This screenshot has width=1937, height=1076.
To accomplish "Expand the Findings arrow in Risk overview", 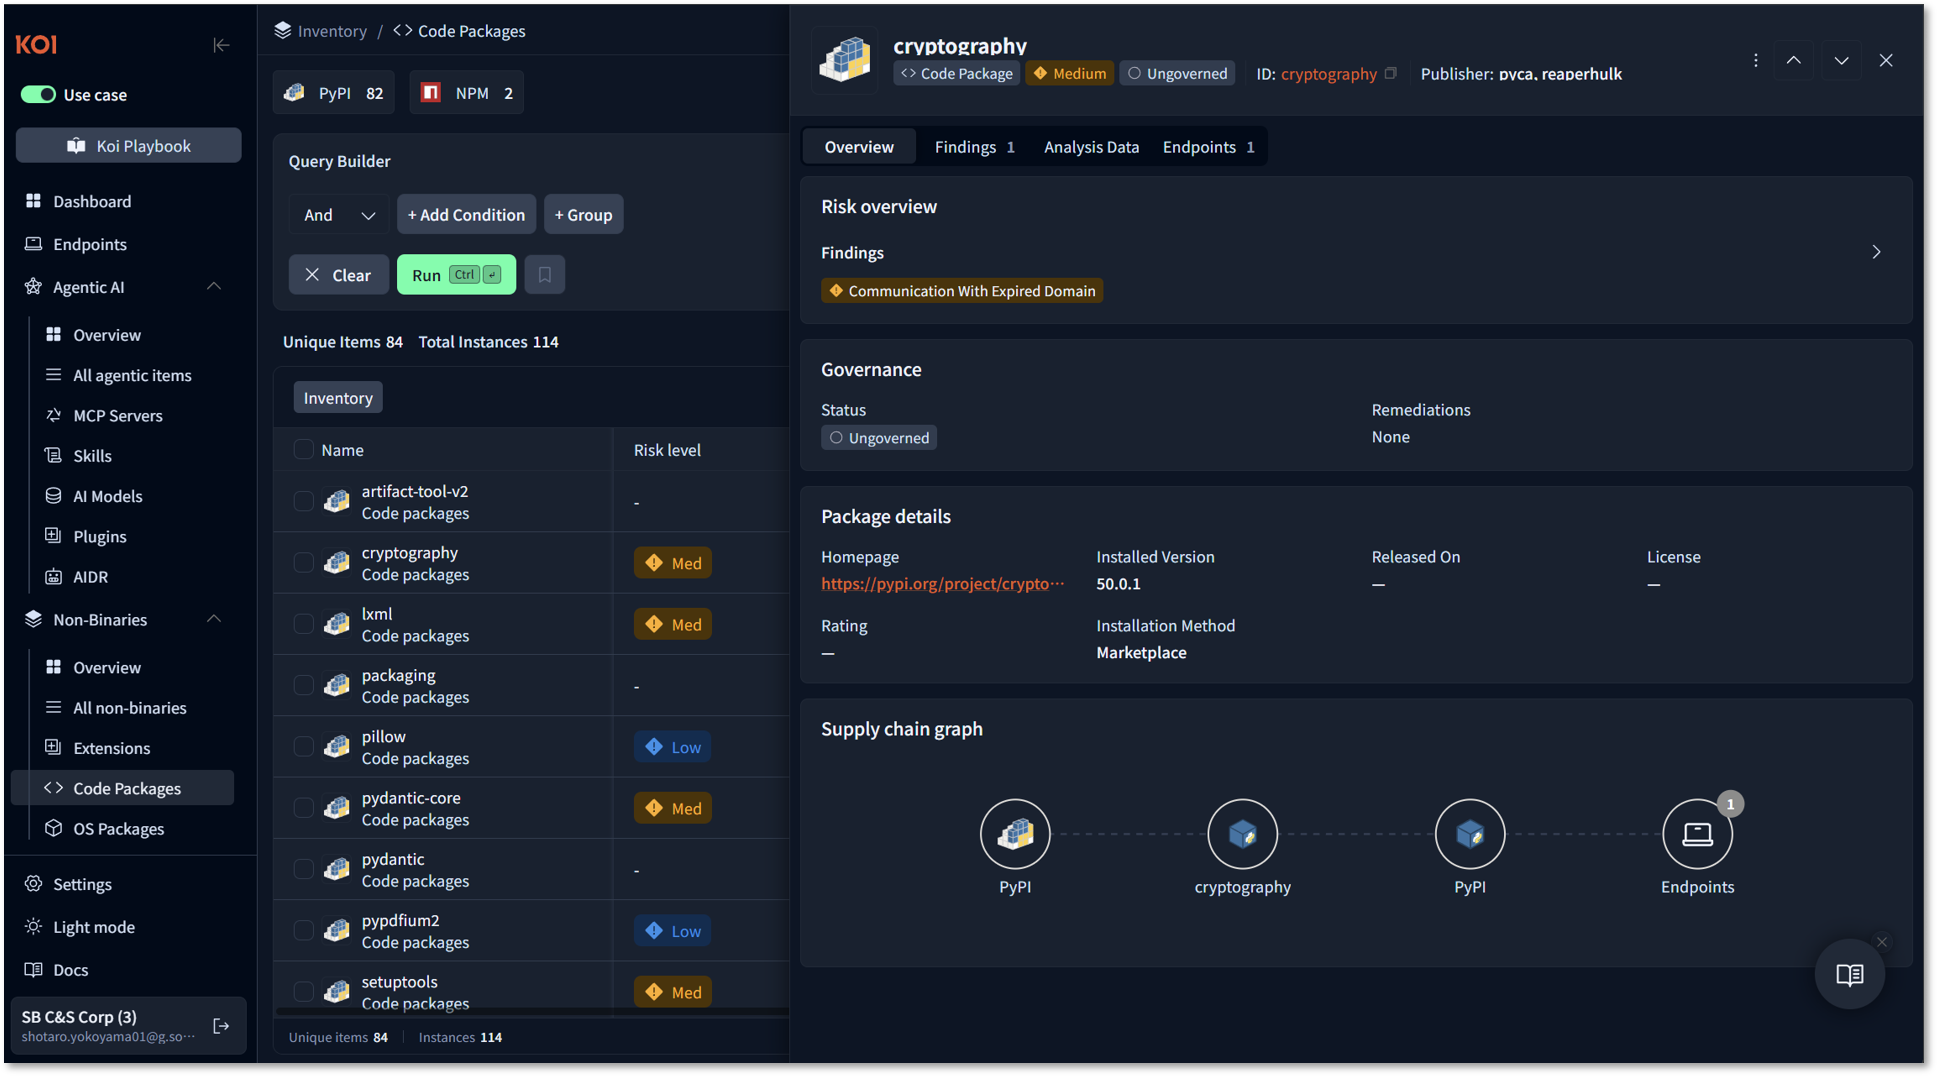I will coord(1876,252).
